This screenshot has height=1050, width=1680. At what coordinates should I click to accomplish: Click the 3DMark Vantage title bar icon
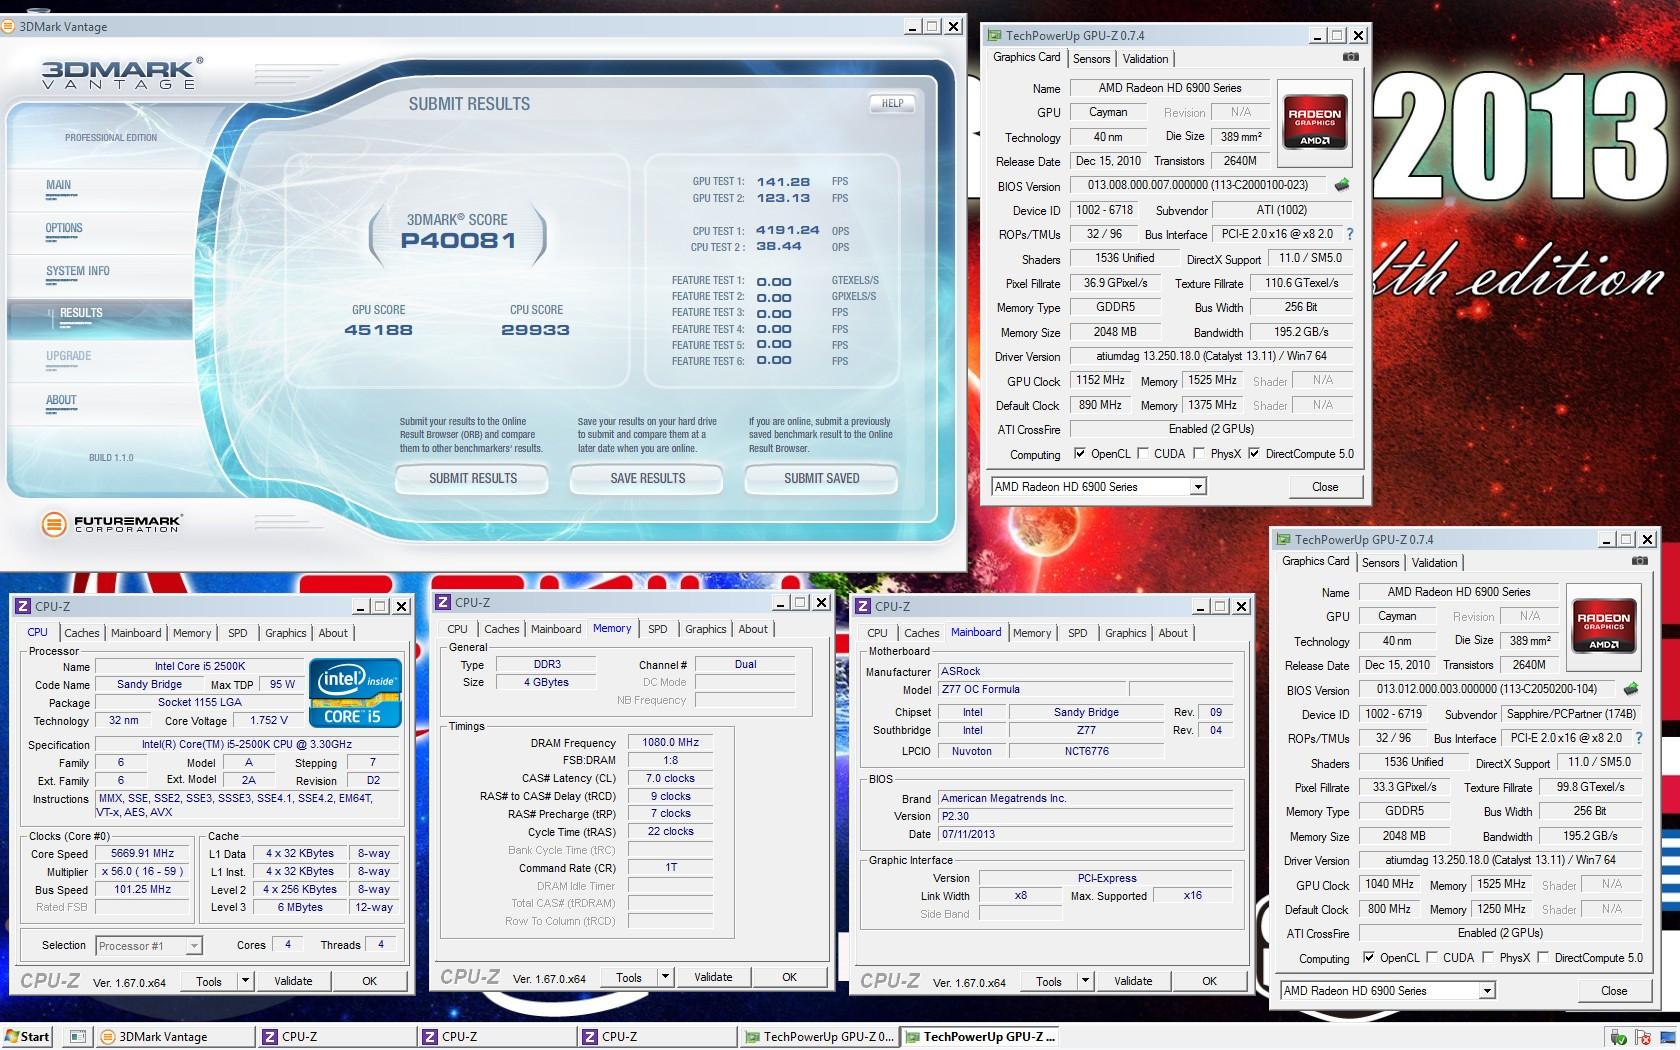coord(9,26)
